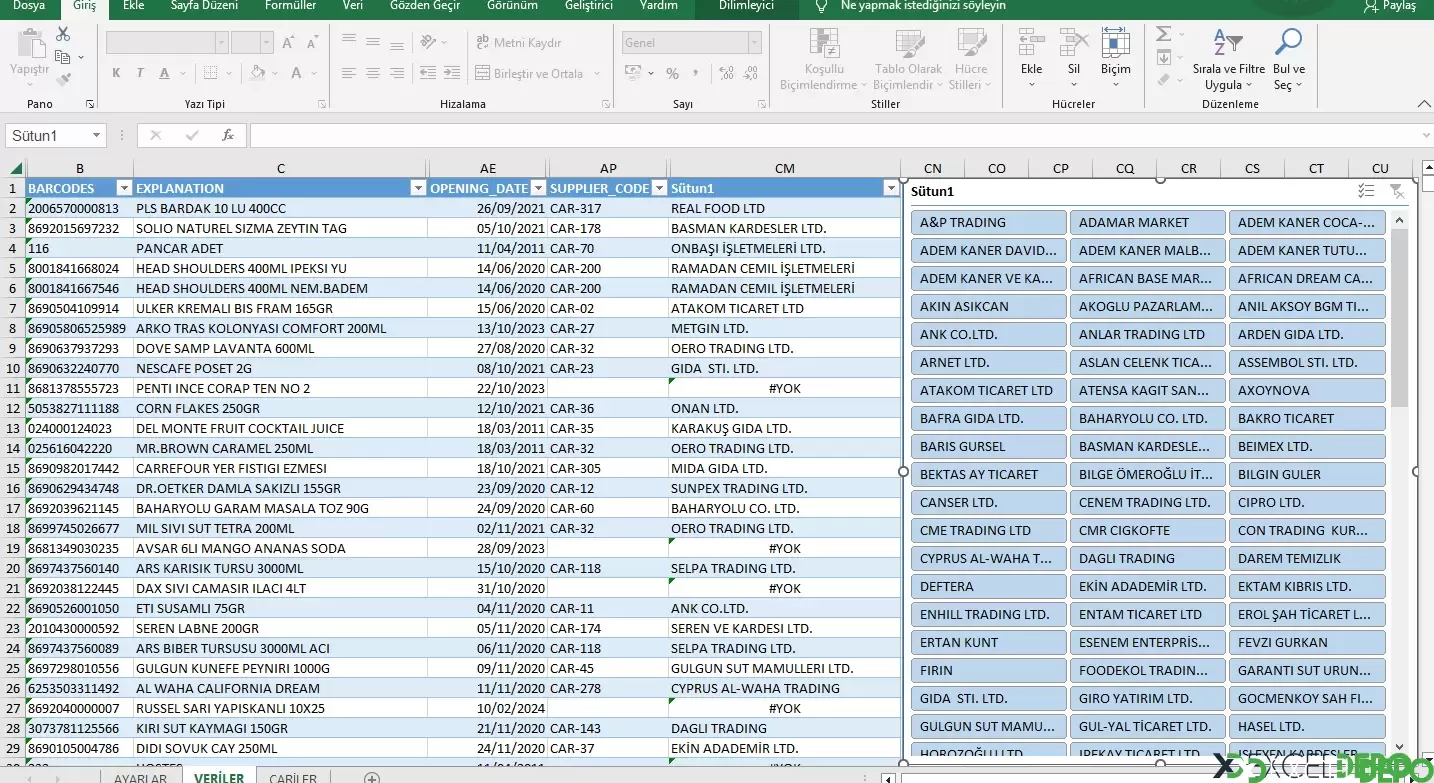This screenshot has height=783, width=1434.
Task: Click the text Orientation icon
Action: pos(429,42)
